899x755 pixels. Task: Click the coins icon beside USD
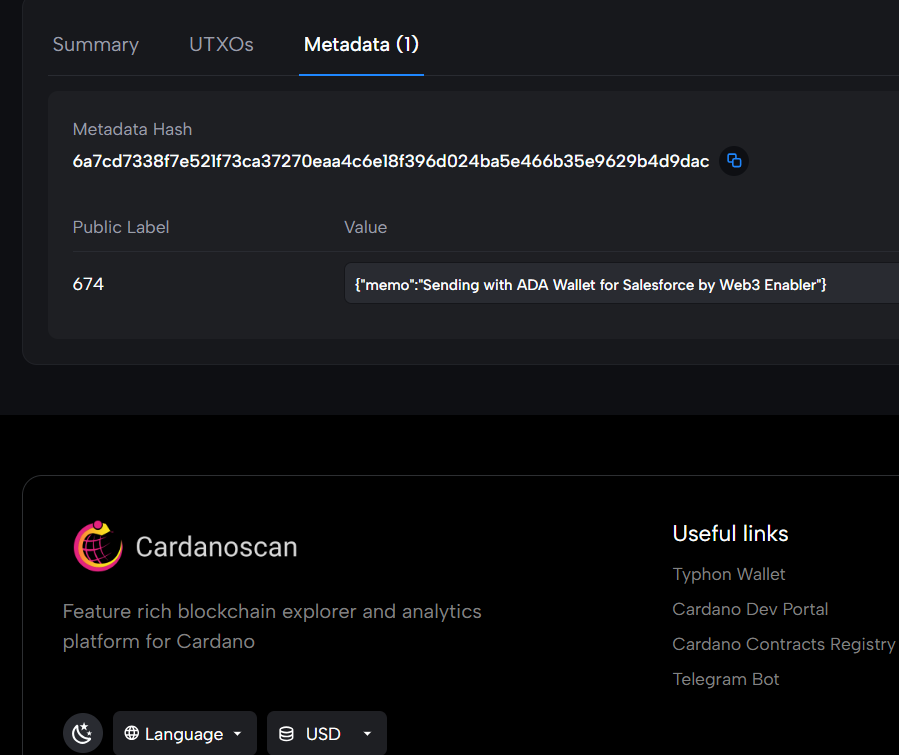(286, 734)
